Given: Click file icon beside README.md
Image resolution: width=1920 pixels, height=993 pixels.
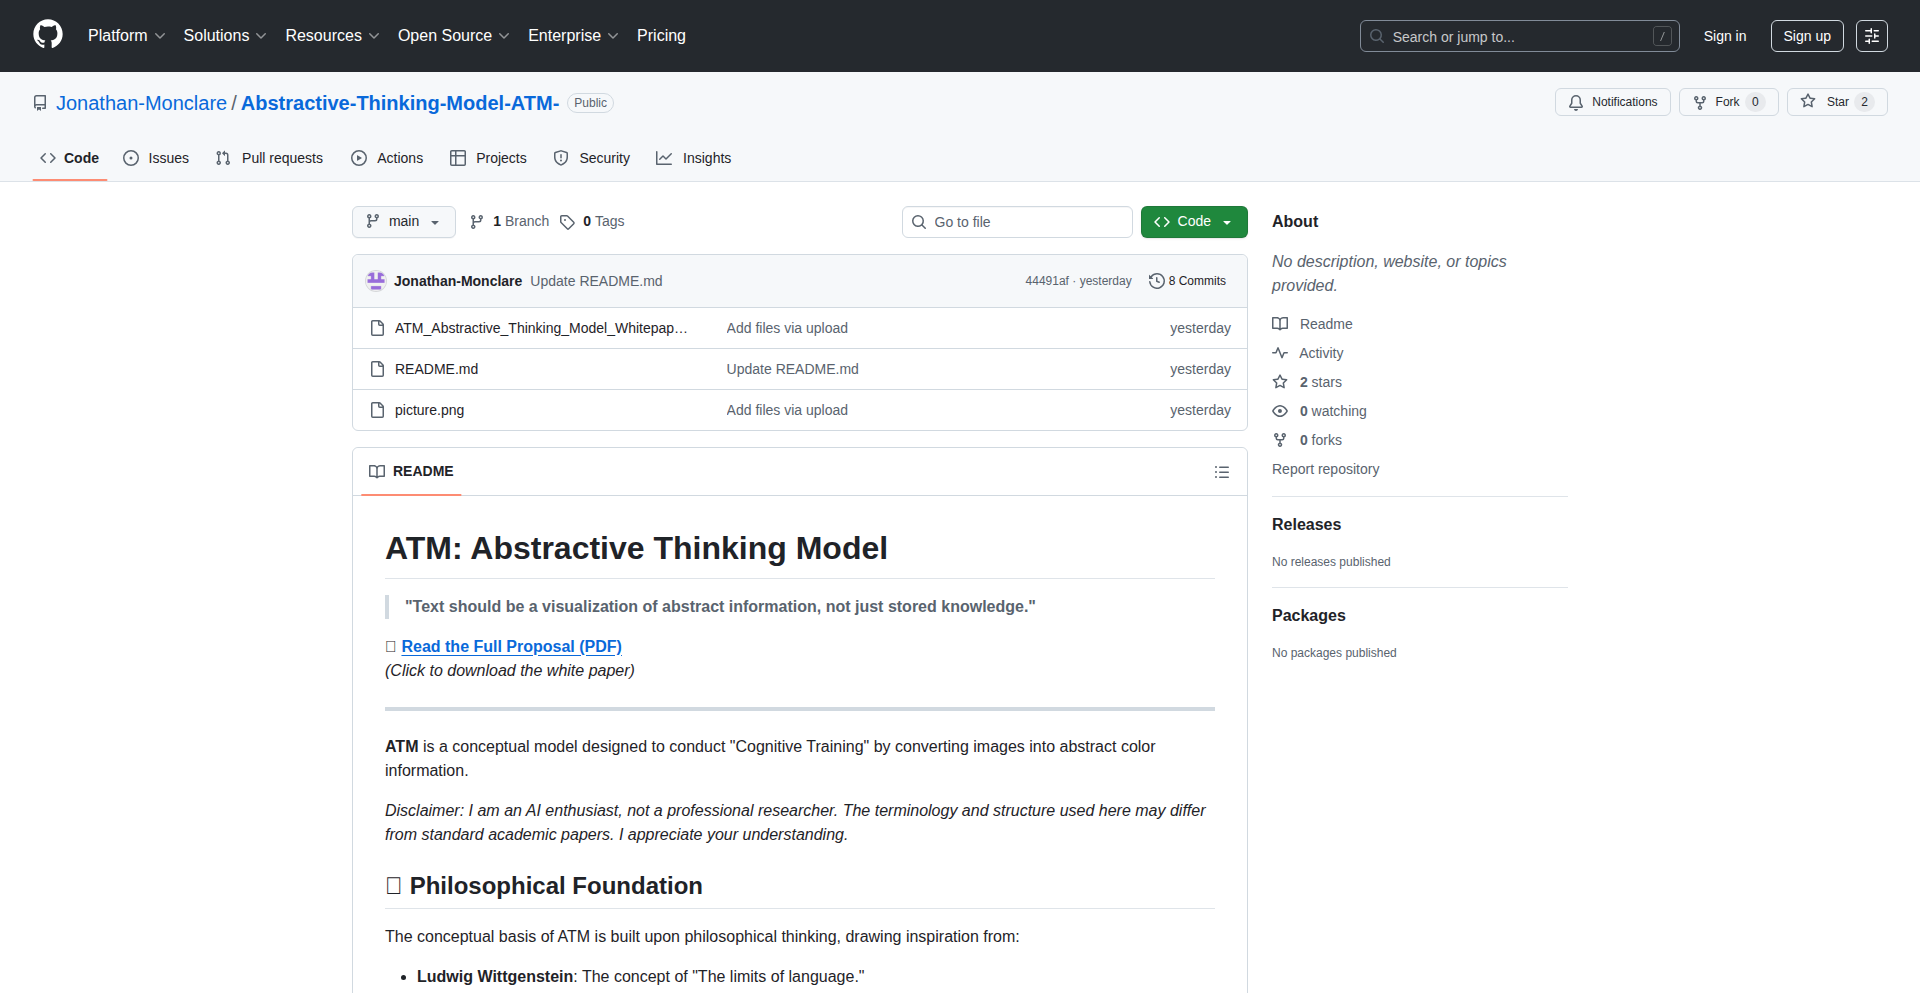Looking at the screenshot, I should click(x=377, y=369).
